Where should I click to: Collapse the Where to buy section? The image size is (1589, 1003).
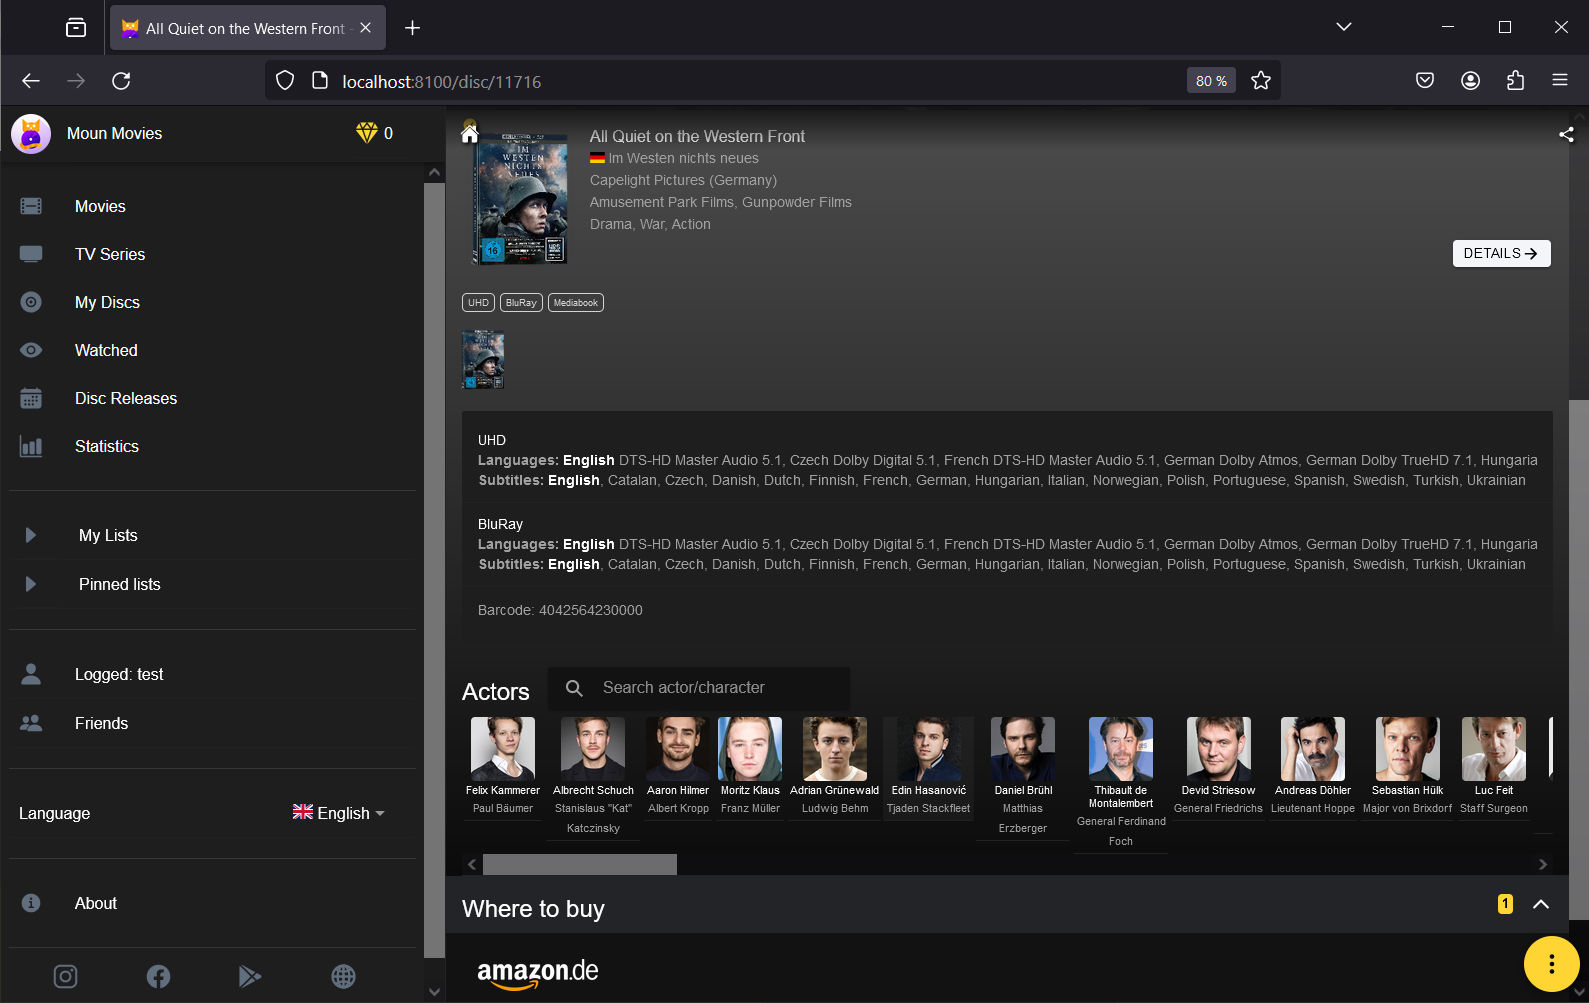tap(1541, 904)
